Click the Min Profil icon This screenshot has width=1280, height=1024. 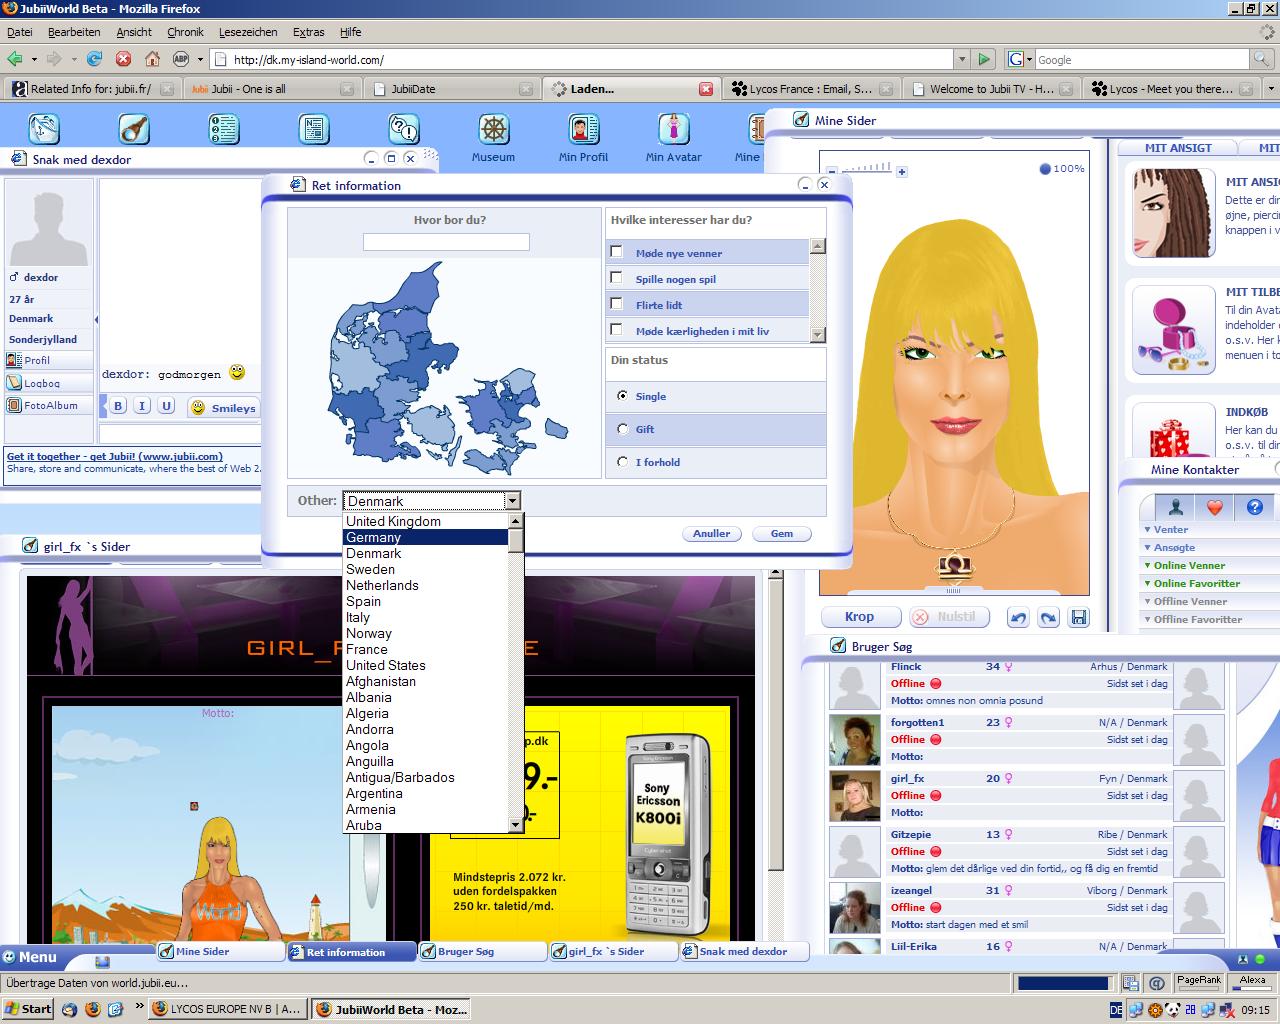583,130
